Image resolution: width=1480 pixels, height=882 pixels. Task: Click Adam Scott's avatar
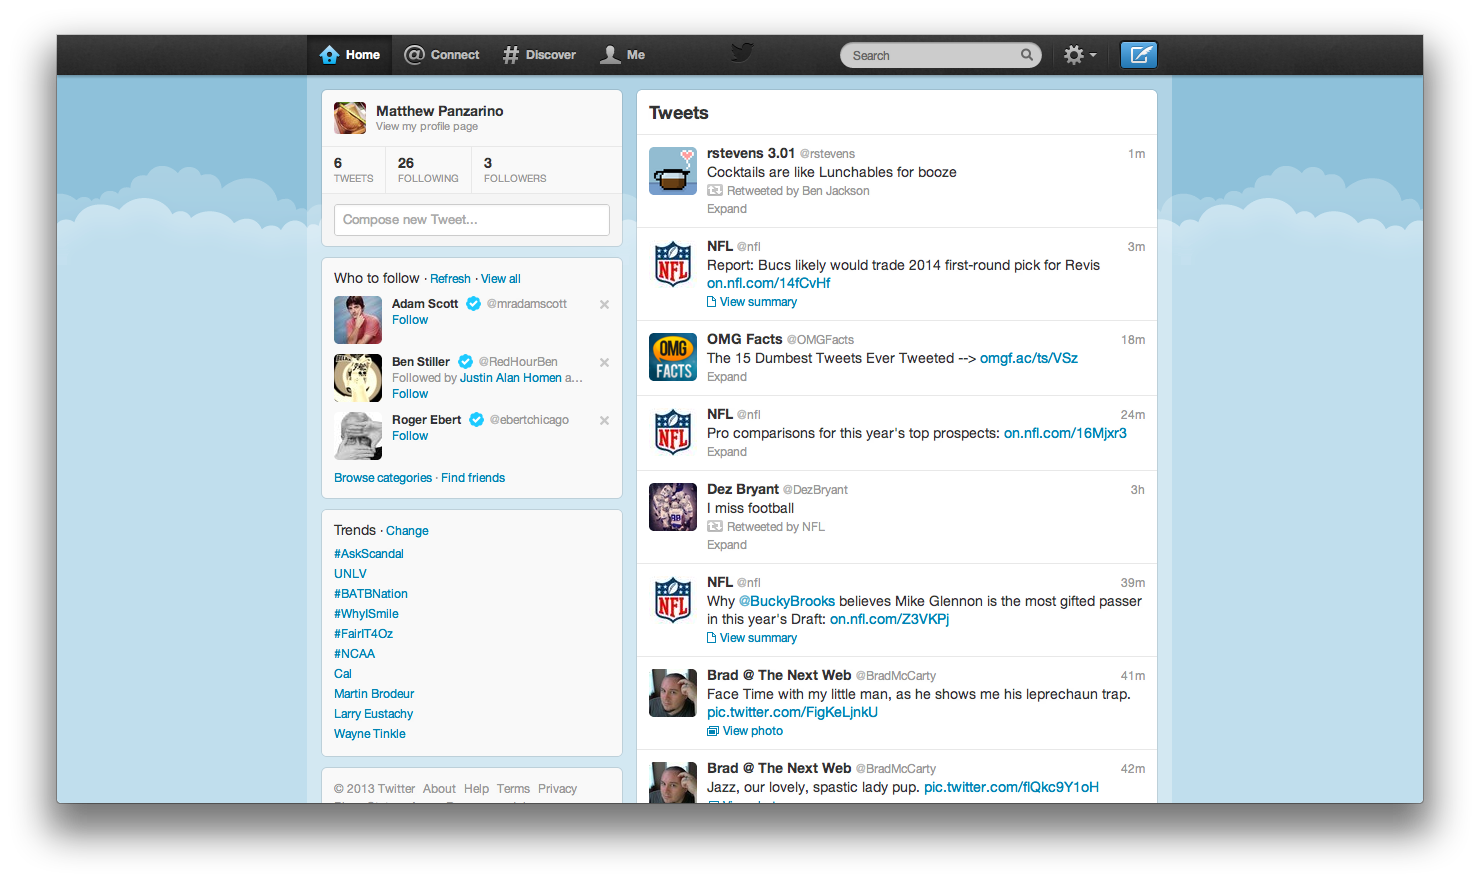pyautogui.click(x=358, y=320)
